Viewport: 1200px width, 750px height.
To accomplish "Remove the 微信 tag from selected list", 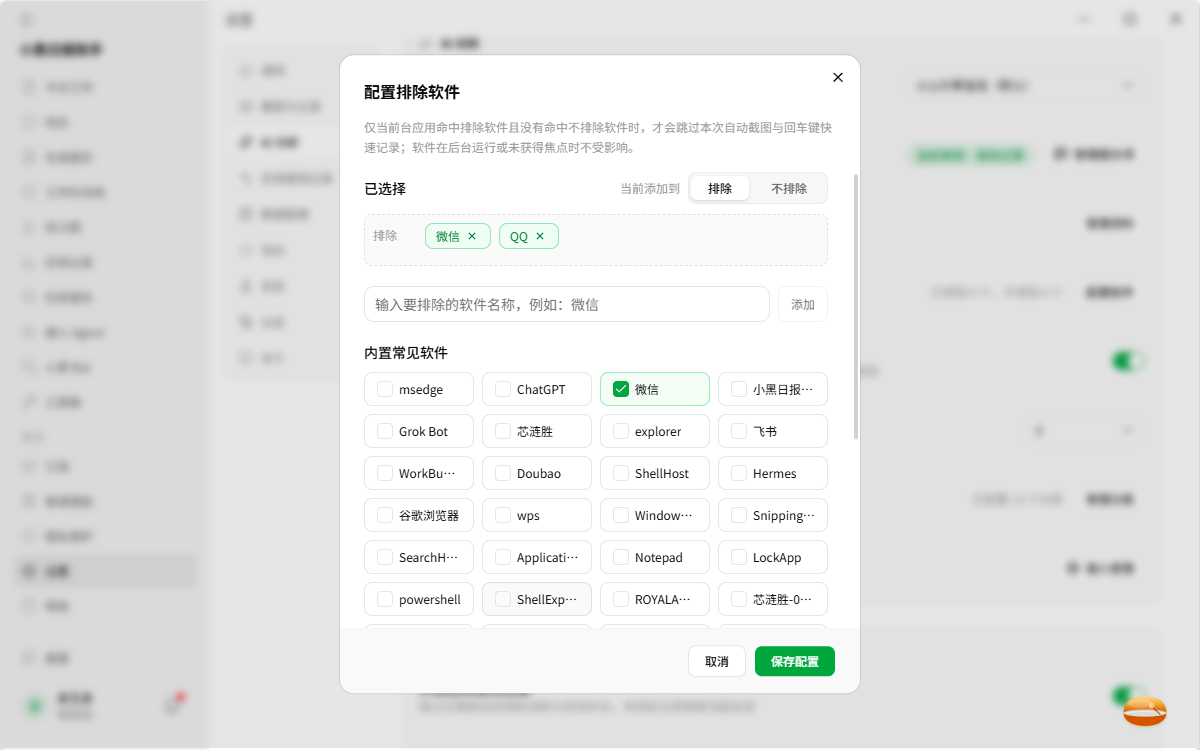I will 472,236.
